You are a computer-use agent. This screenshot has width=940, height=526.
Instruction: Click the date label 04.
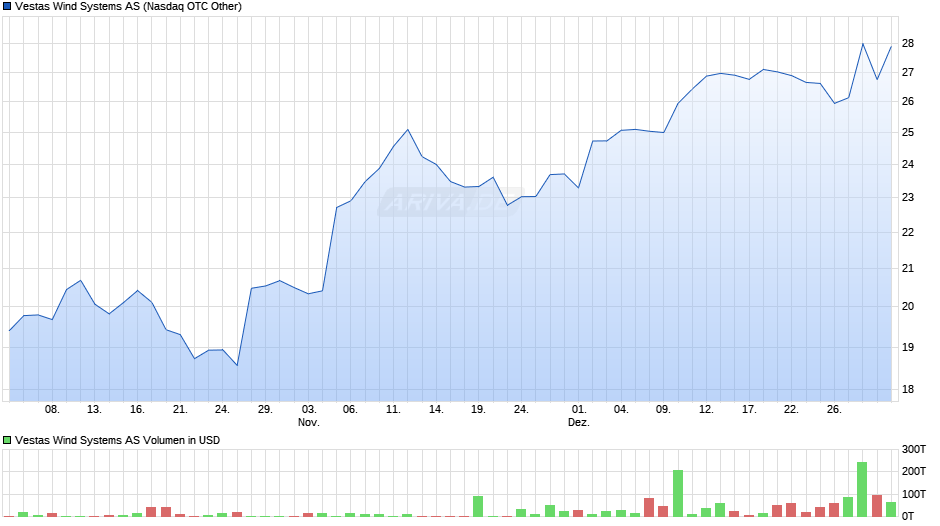coord(621,409)
